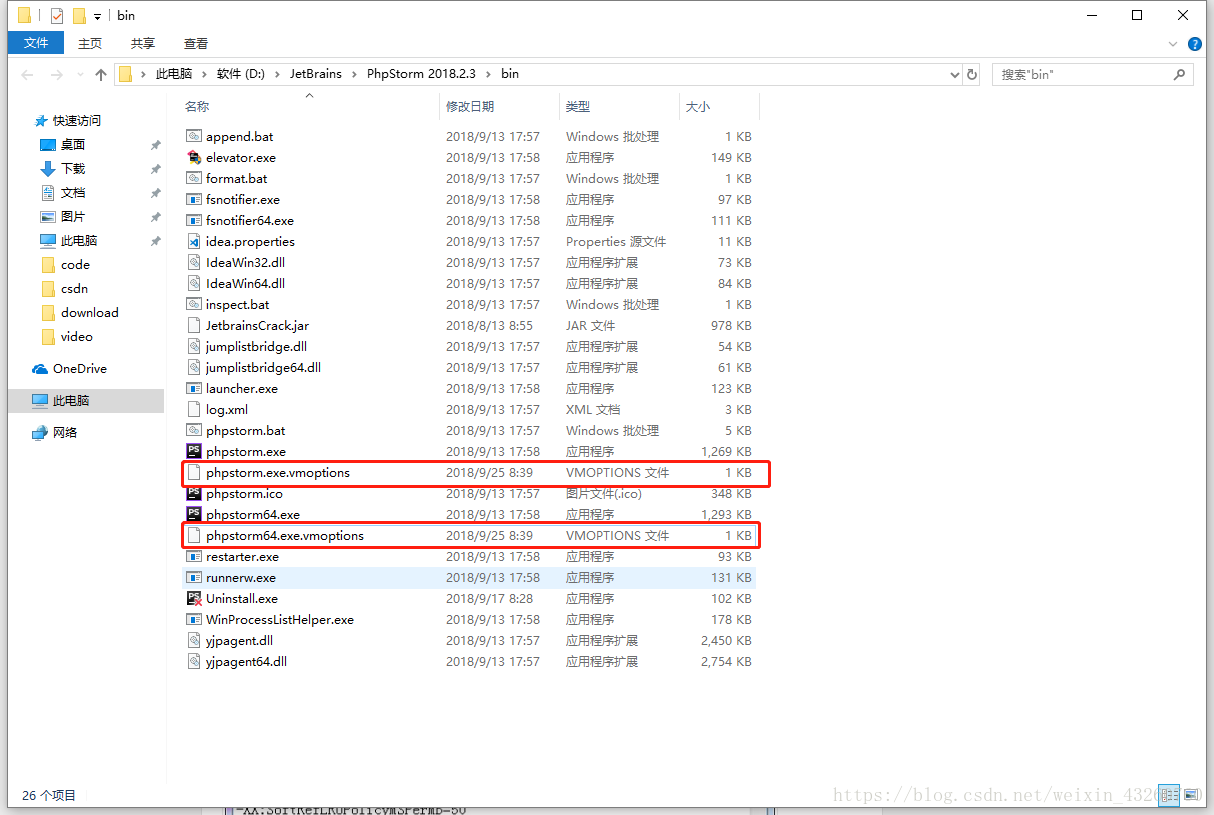Image resolution: width=1214 pixels, height=815 pixels.
Task: Select the csdn folder in sidebar
Action: point(74,288)
